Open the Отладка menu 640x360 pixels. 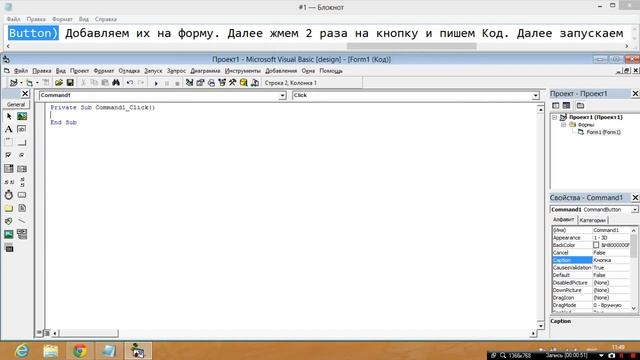129,71
